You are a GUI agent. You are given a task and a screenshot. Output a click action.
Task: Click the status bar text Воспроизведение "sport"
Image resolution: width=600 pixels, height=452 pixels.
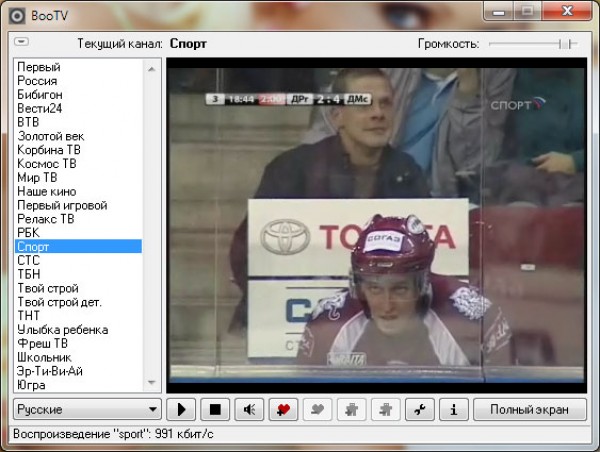click(x=113, y=434)
